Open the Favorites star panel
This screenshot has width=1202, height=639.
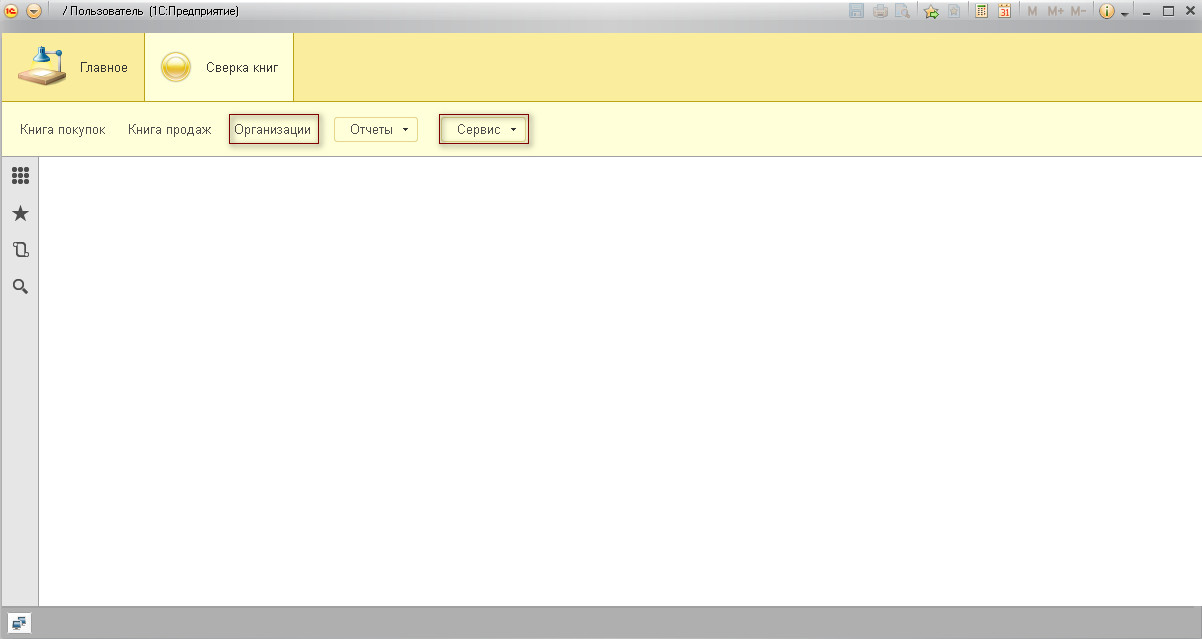pos(20,213)
